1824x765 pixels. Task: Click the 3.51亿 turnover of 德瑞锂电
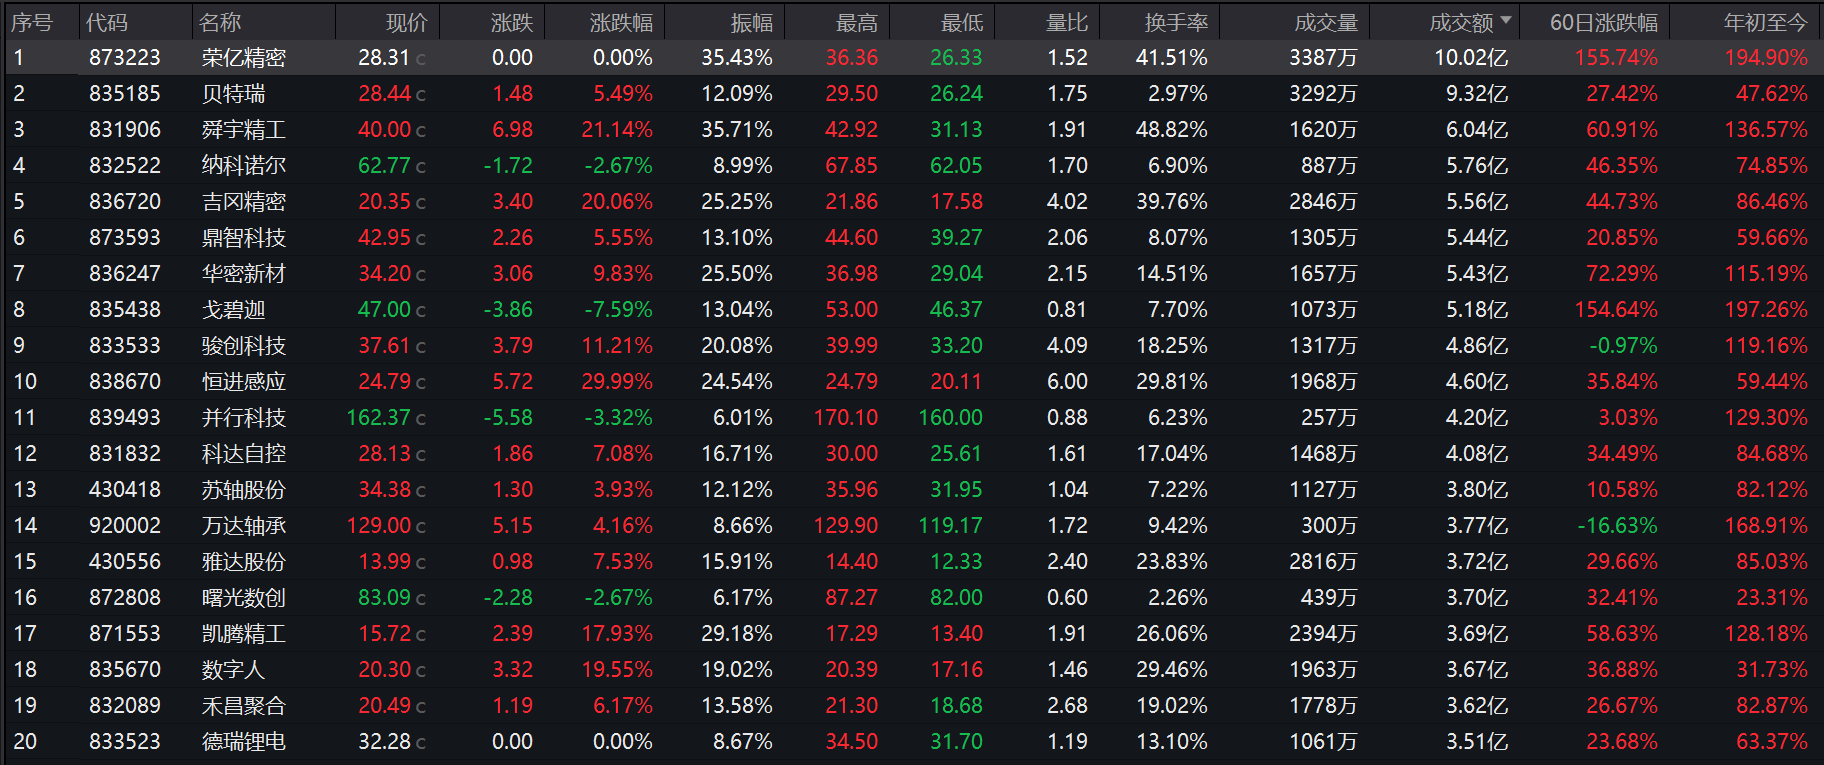pyautogui.click(x=1477, y=742)
